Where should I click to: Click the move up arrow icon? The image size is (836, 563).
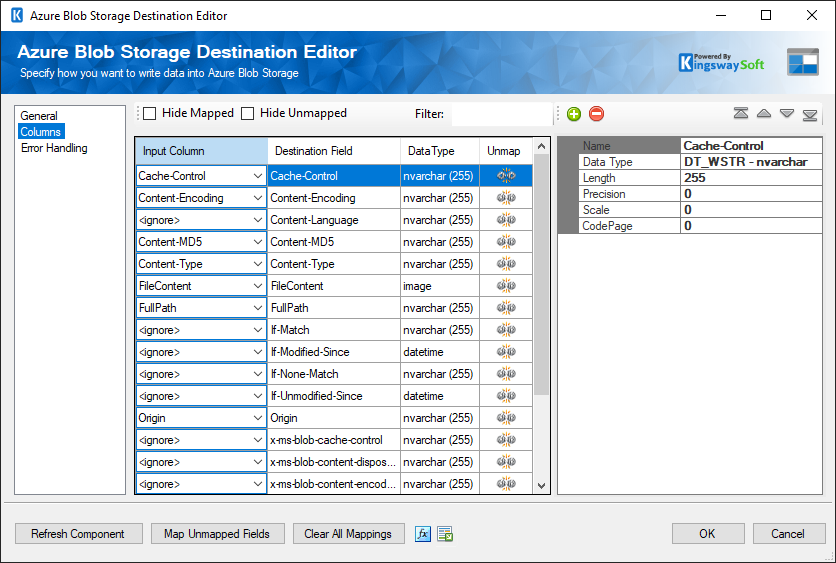pos(764,113)
